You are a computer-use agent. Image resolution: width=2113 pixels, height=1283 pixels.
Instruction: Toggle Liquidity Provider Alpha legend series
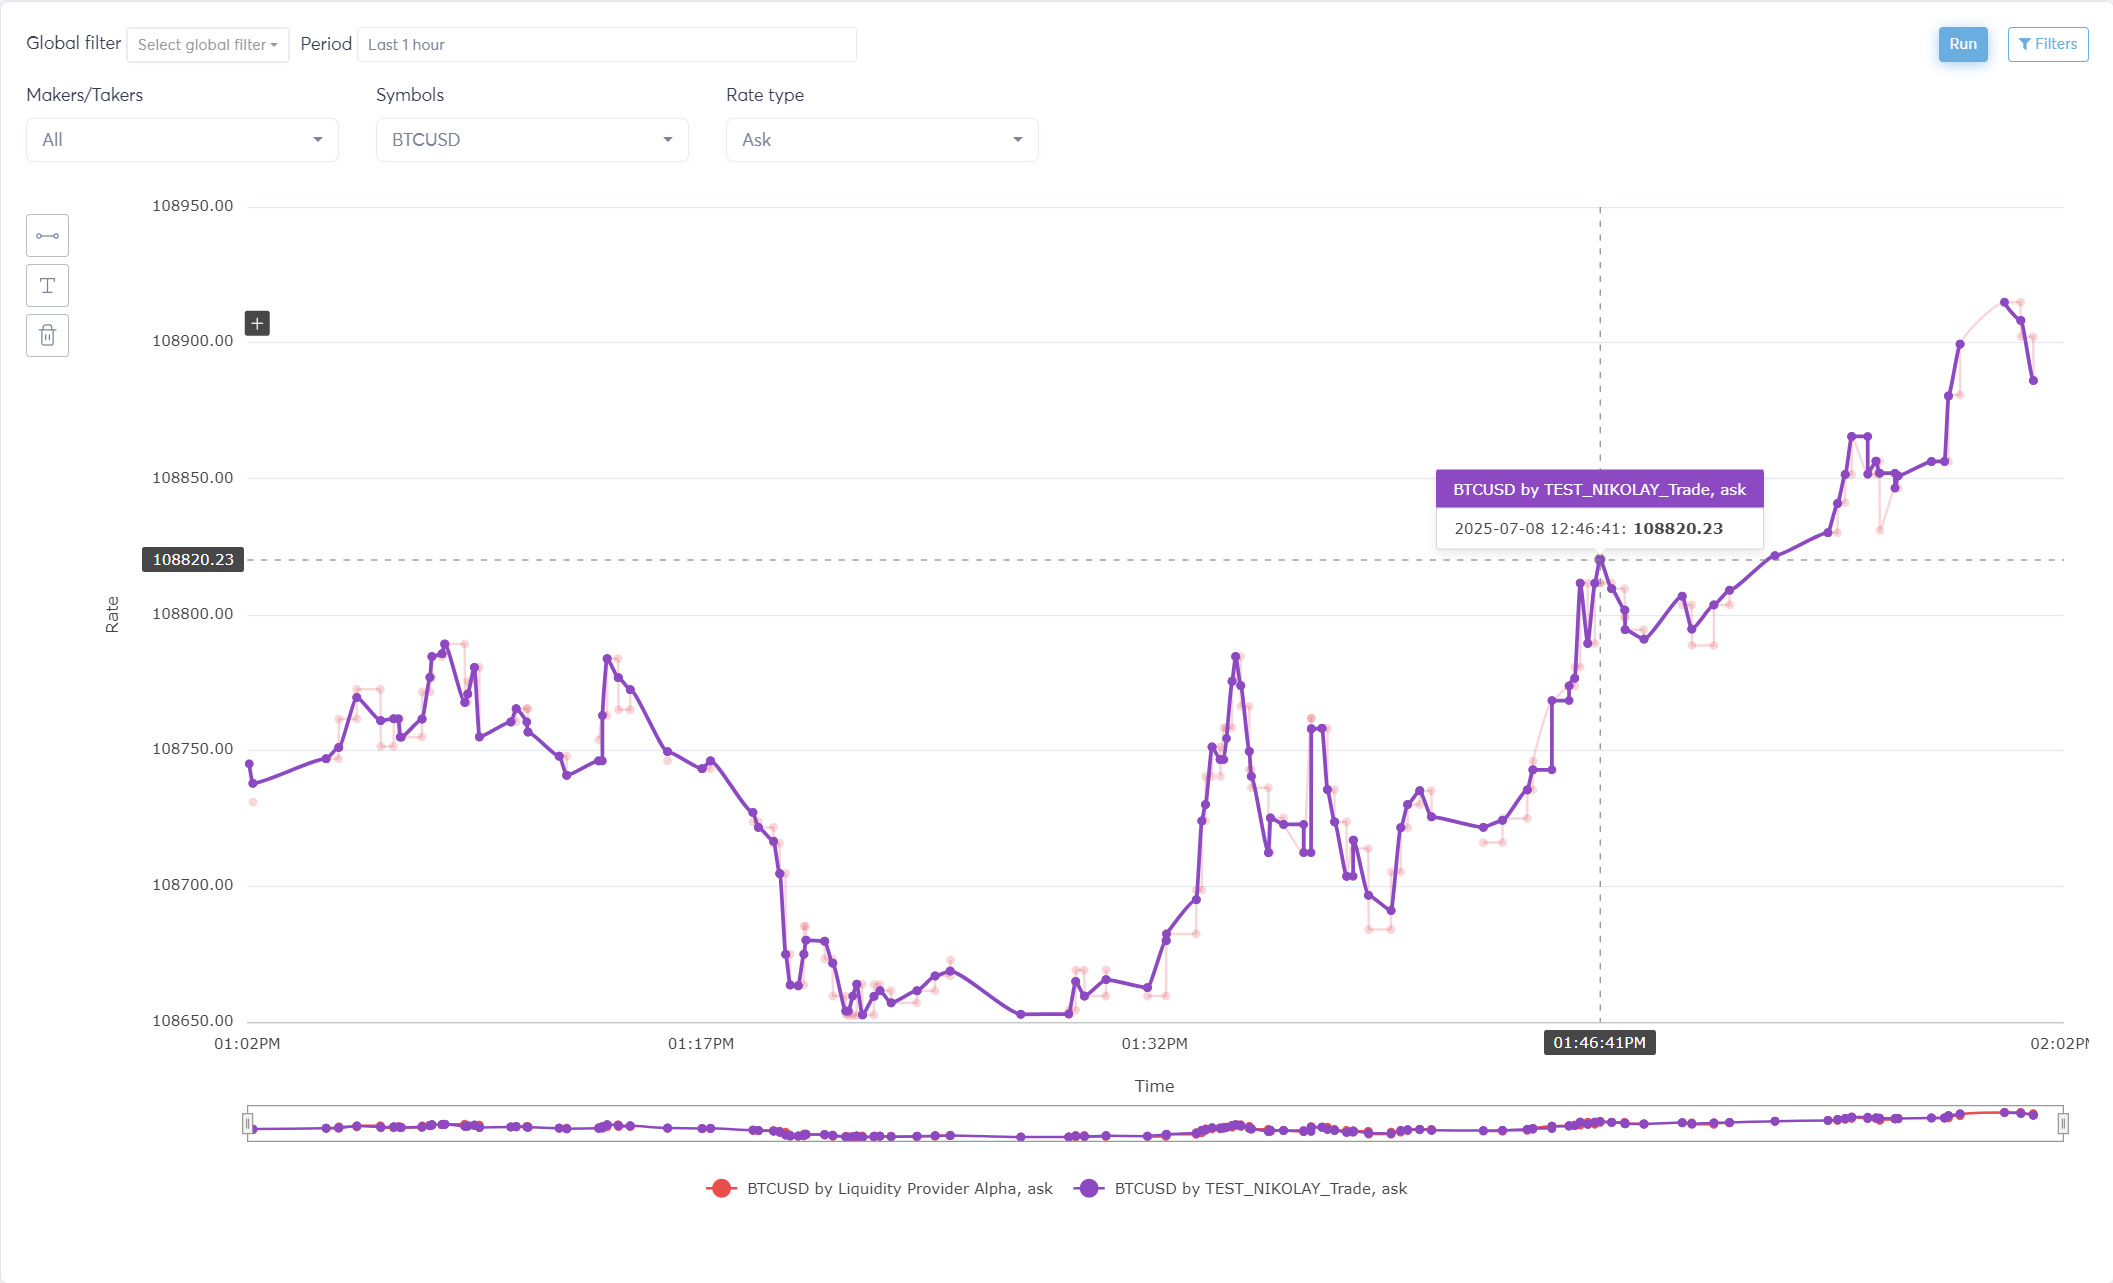pos(899,1188)
